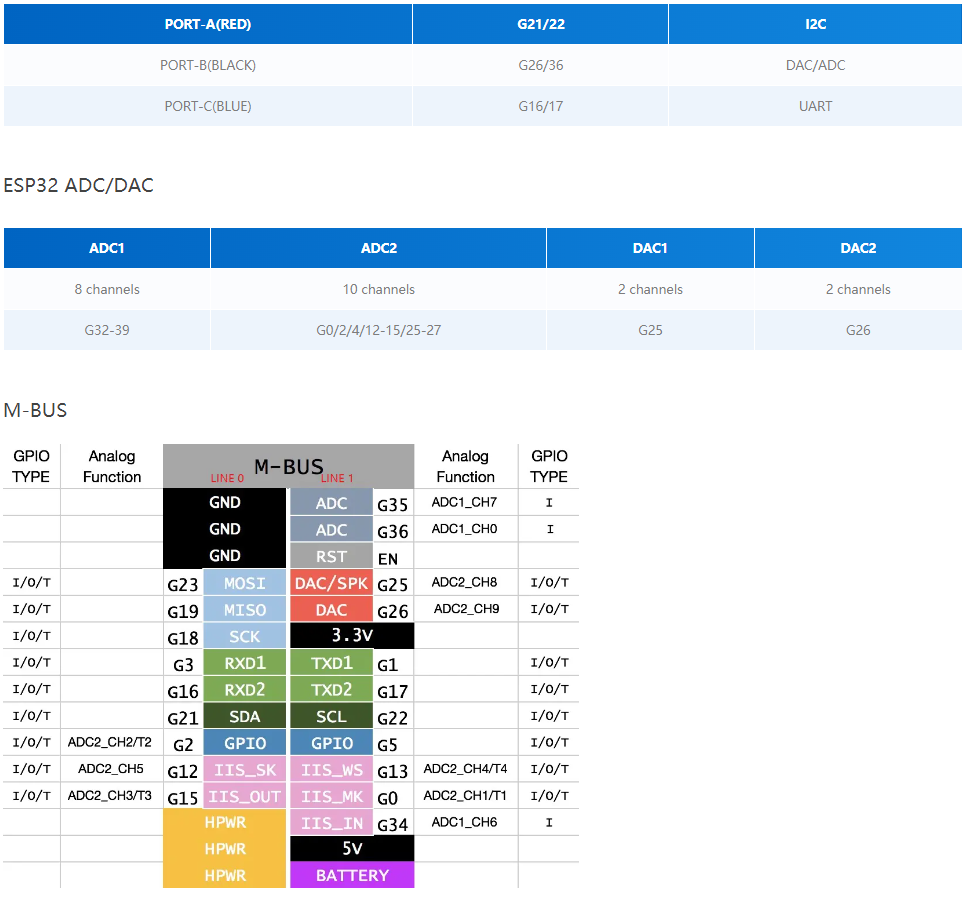
Task: Click the blue MOSI pin block
Action: (245, 583)
